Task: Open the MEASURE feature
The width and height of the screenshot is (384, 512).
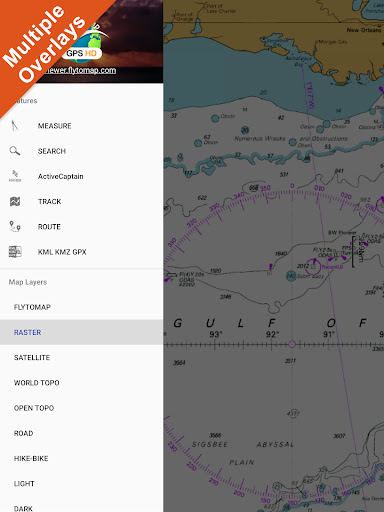Action: pos(81,126)
